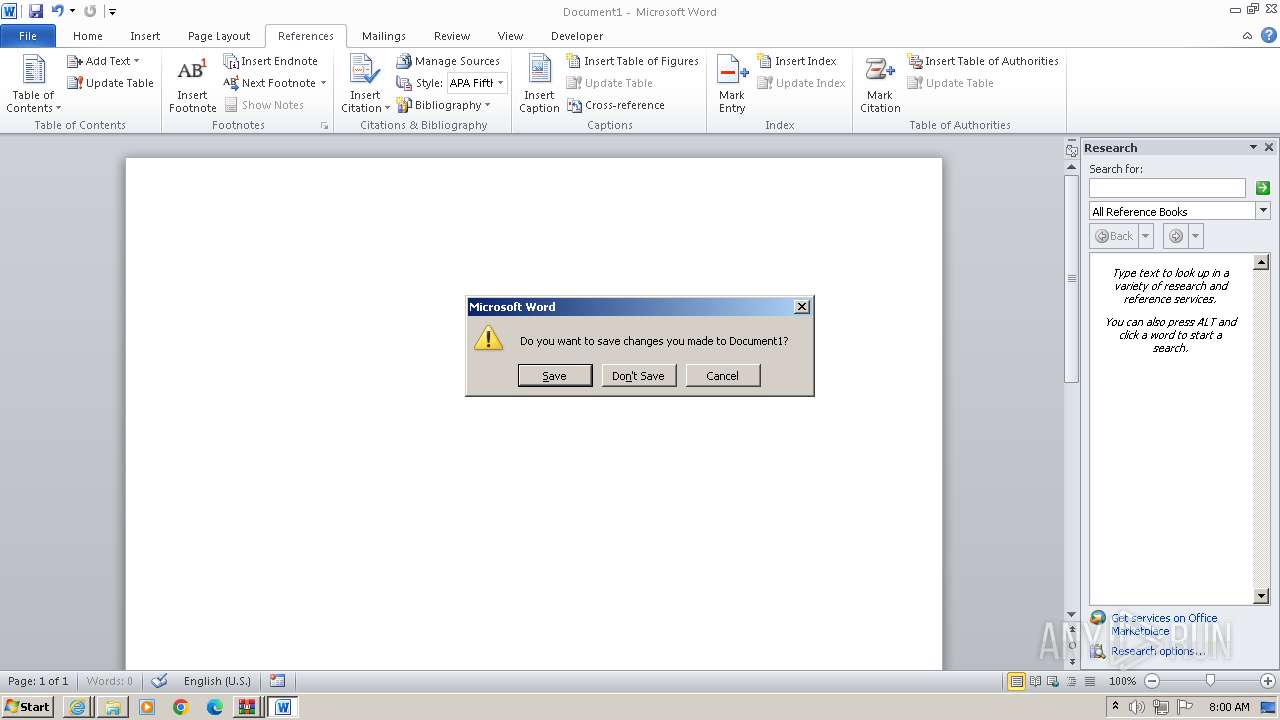Click the Cross-reference button
This screenshot has height=720, width=1280.
pos(616,105)
